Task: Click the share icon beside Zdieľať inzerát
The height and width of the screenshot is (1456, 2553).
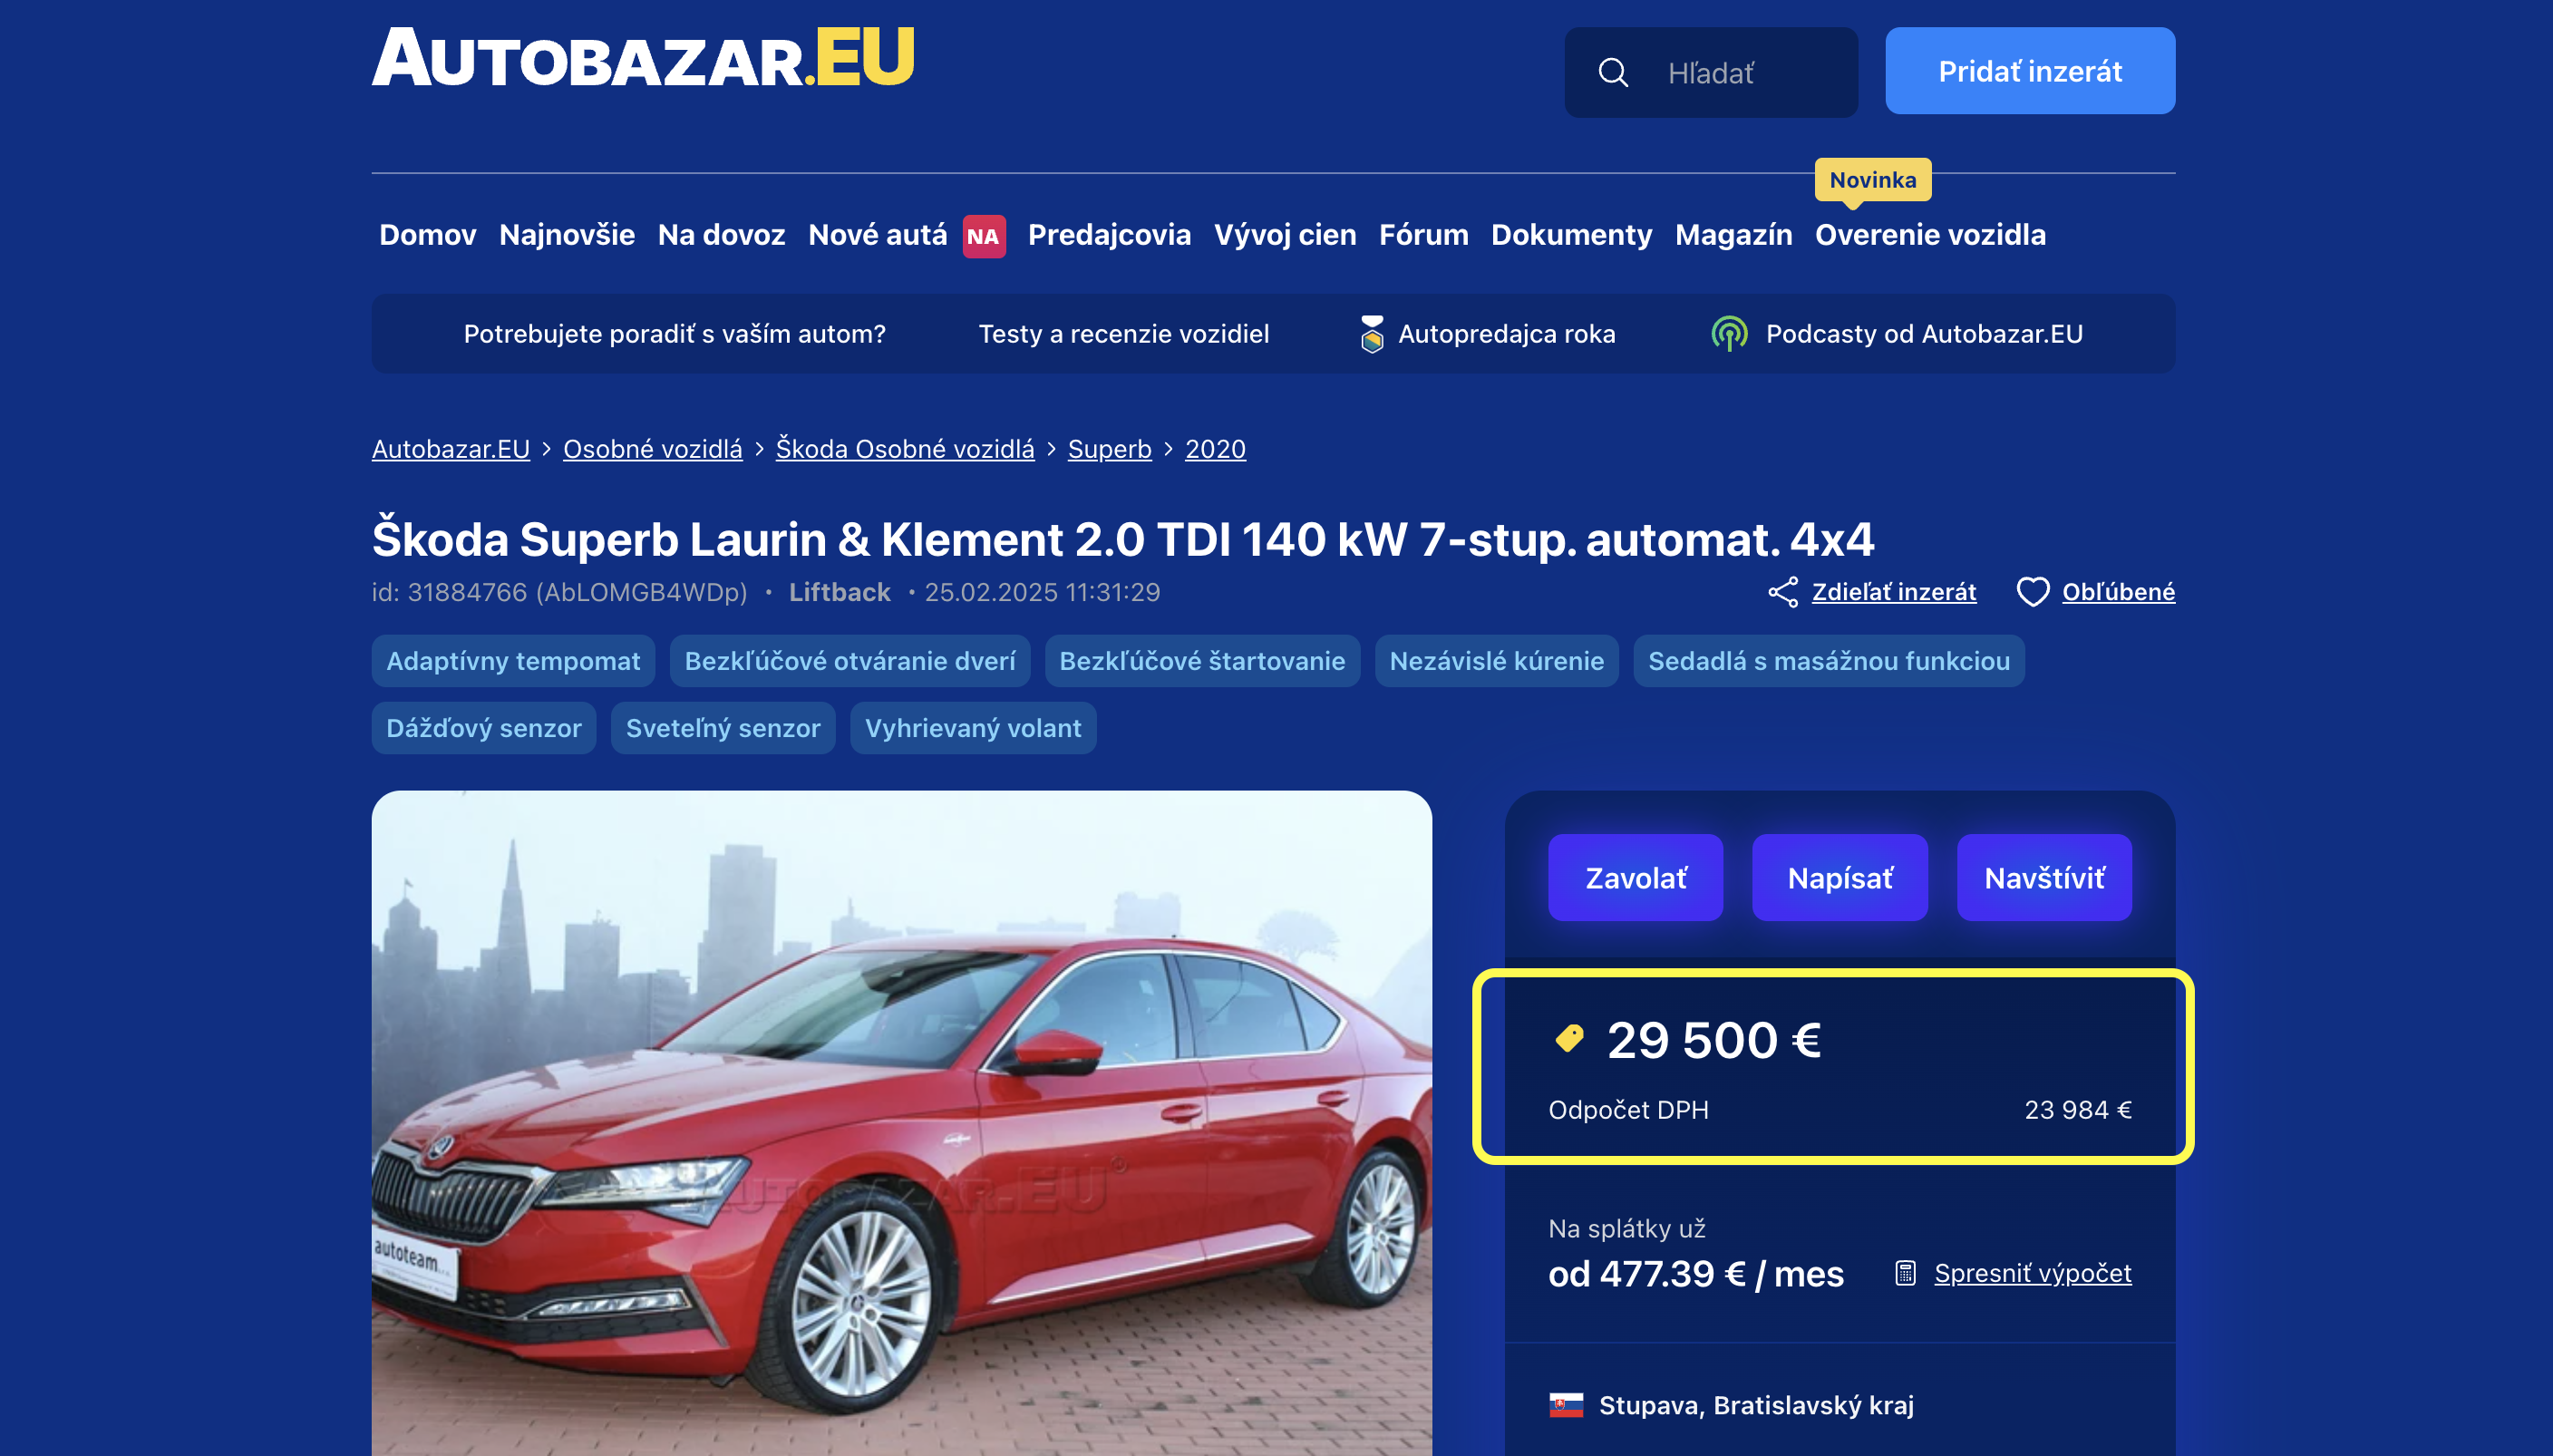Action: click(1783, 592)
